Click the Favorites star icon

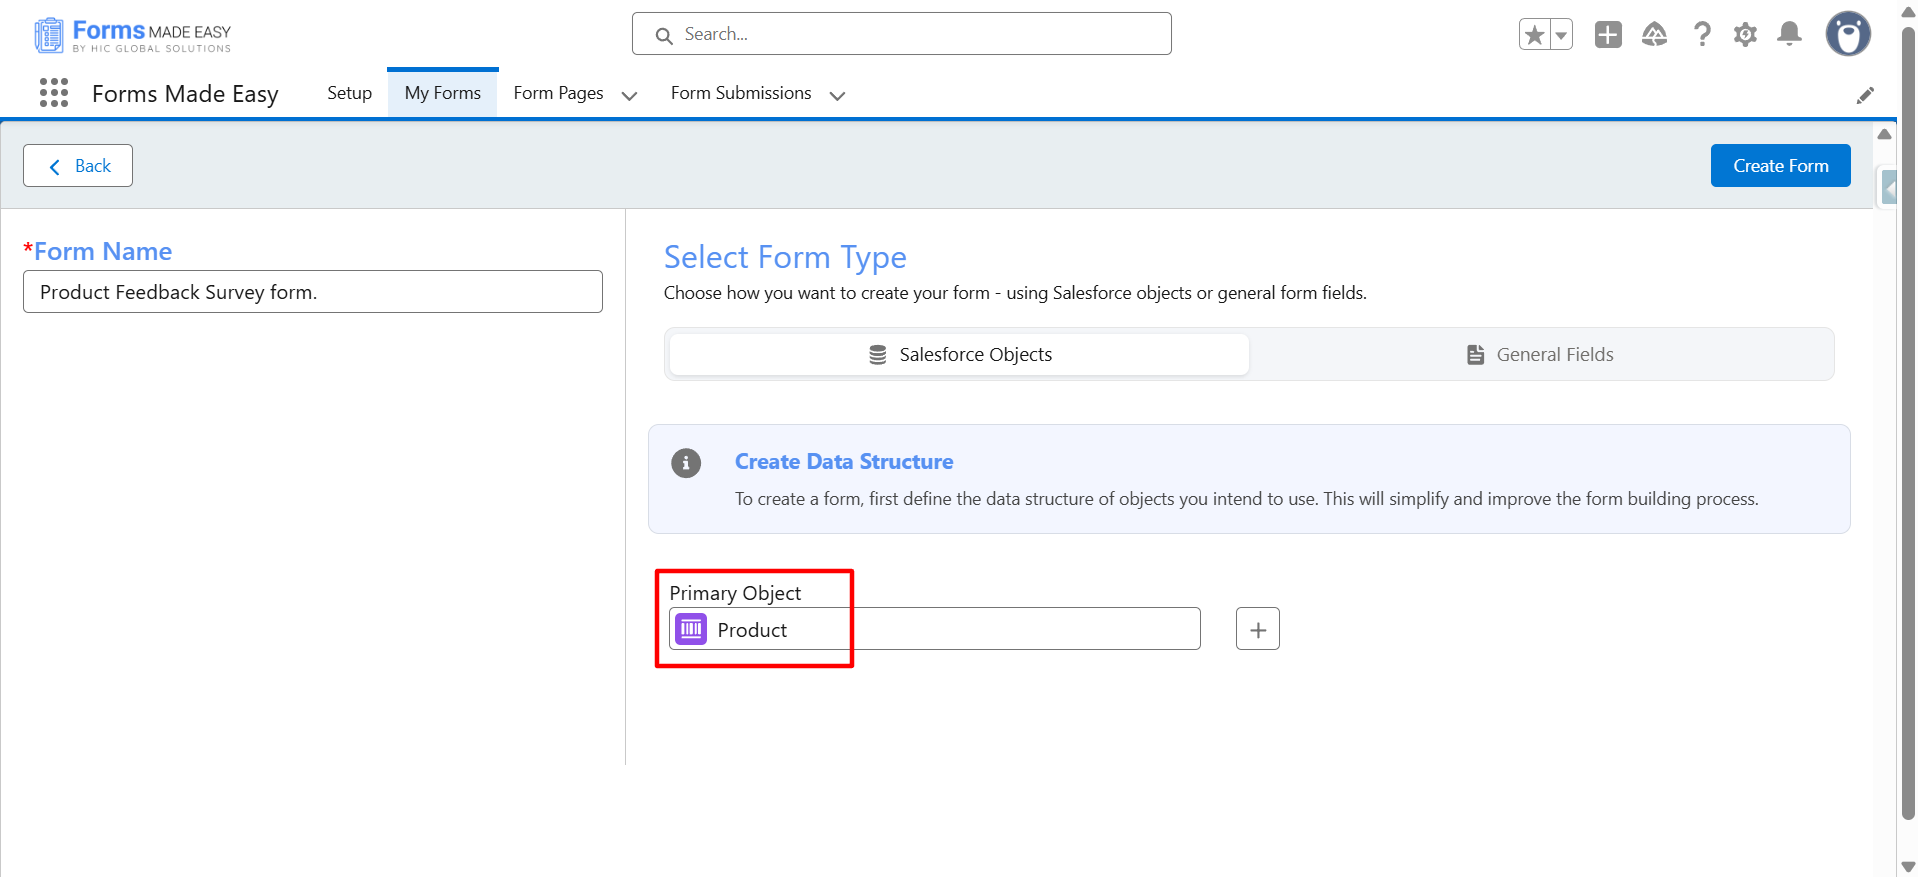tap(1534, 35)
